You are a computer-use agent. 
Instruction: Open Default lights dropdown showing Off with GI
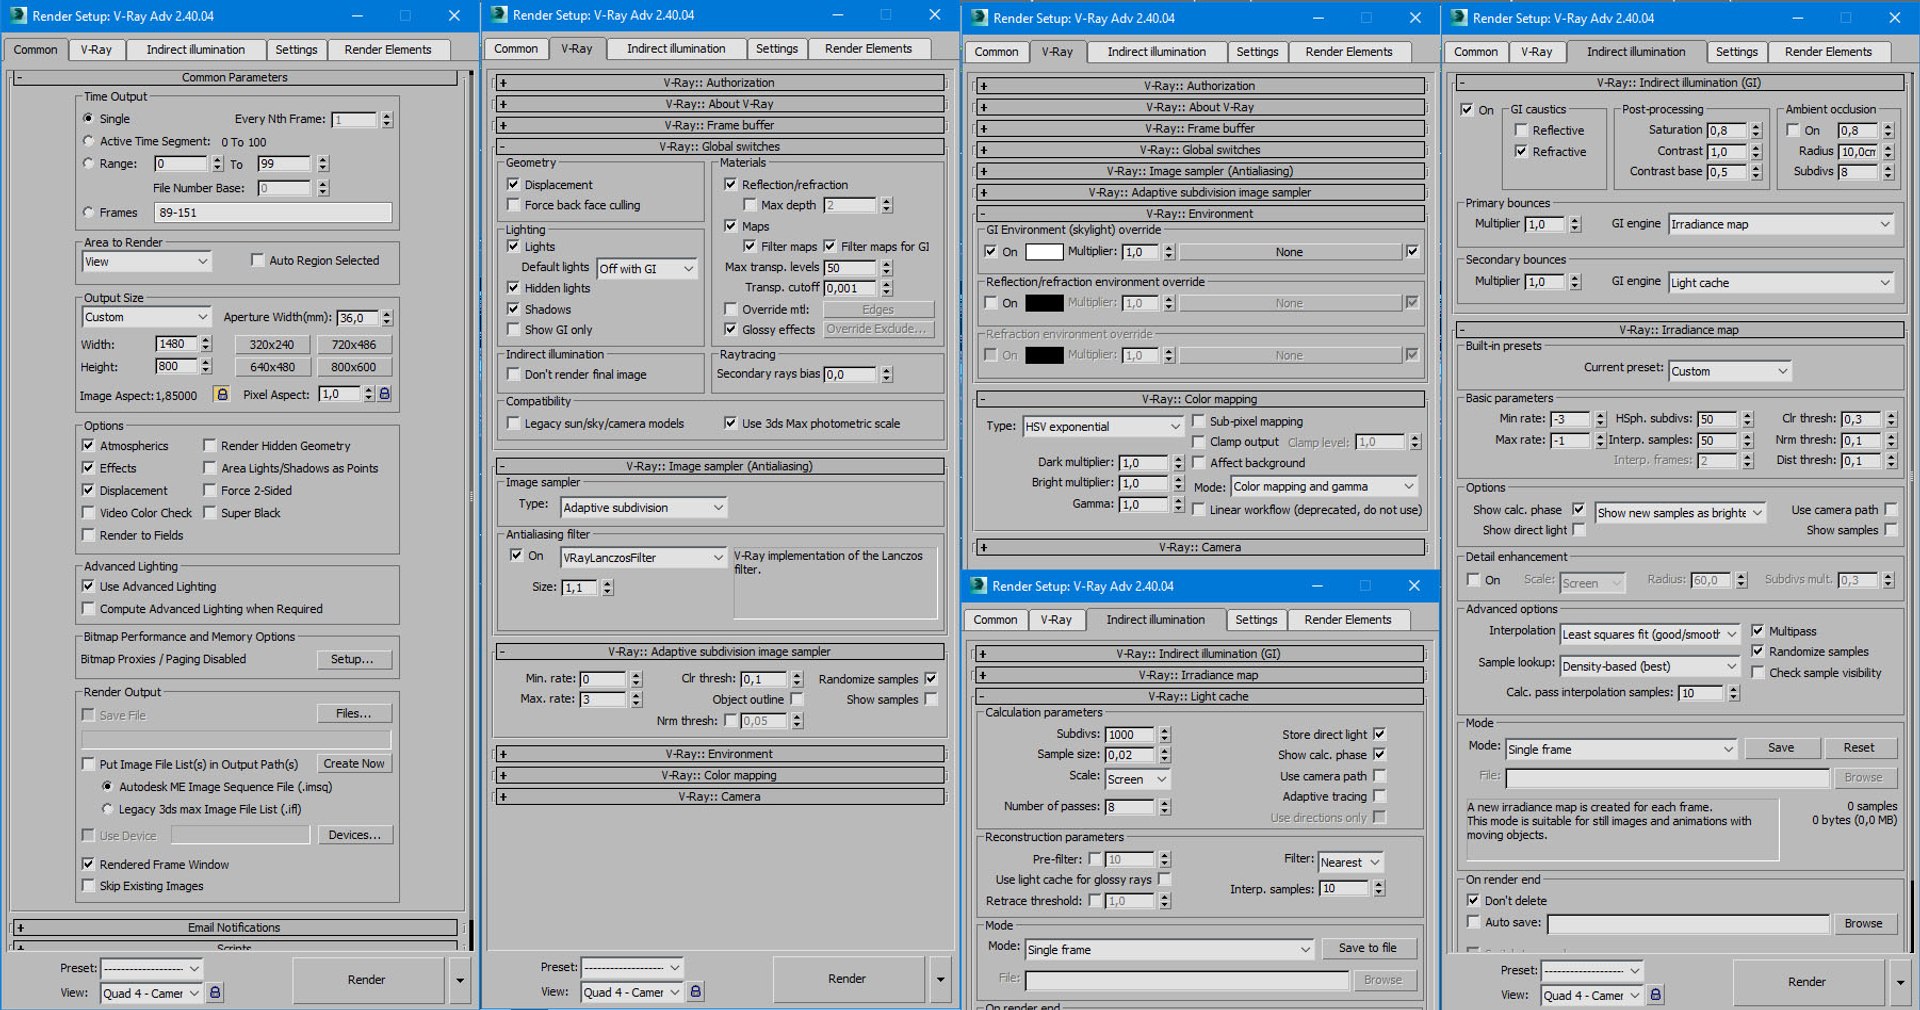647,269
